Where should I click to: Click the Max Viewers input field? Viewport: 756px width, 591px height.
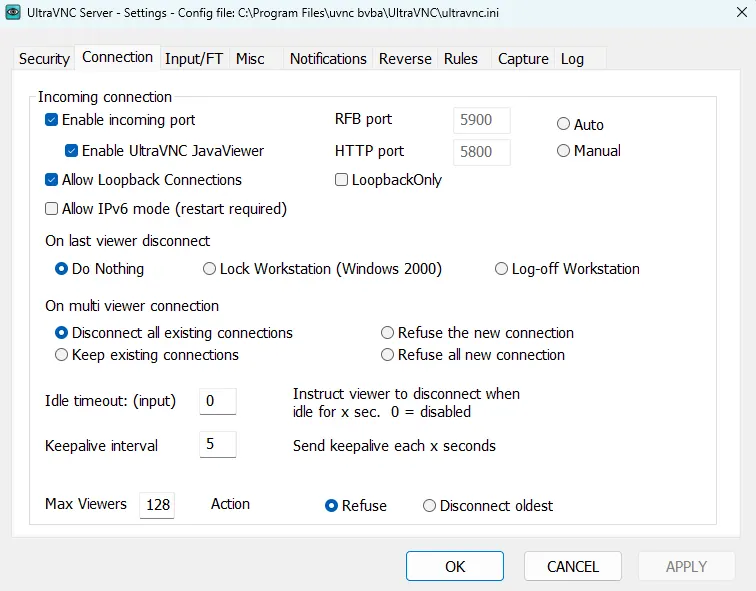click(x=157, y=505)
